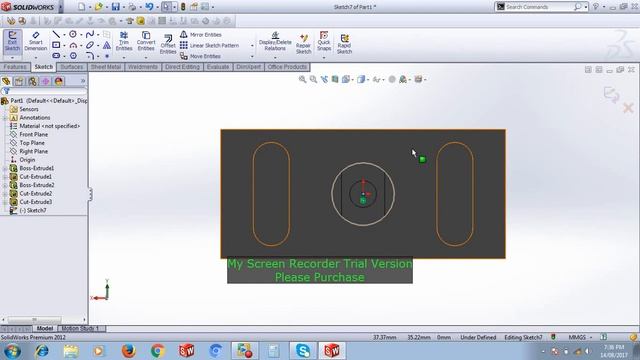Open Skype from the taskbar
This screenshot has height=360, width=640.
click(303, 351)
